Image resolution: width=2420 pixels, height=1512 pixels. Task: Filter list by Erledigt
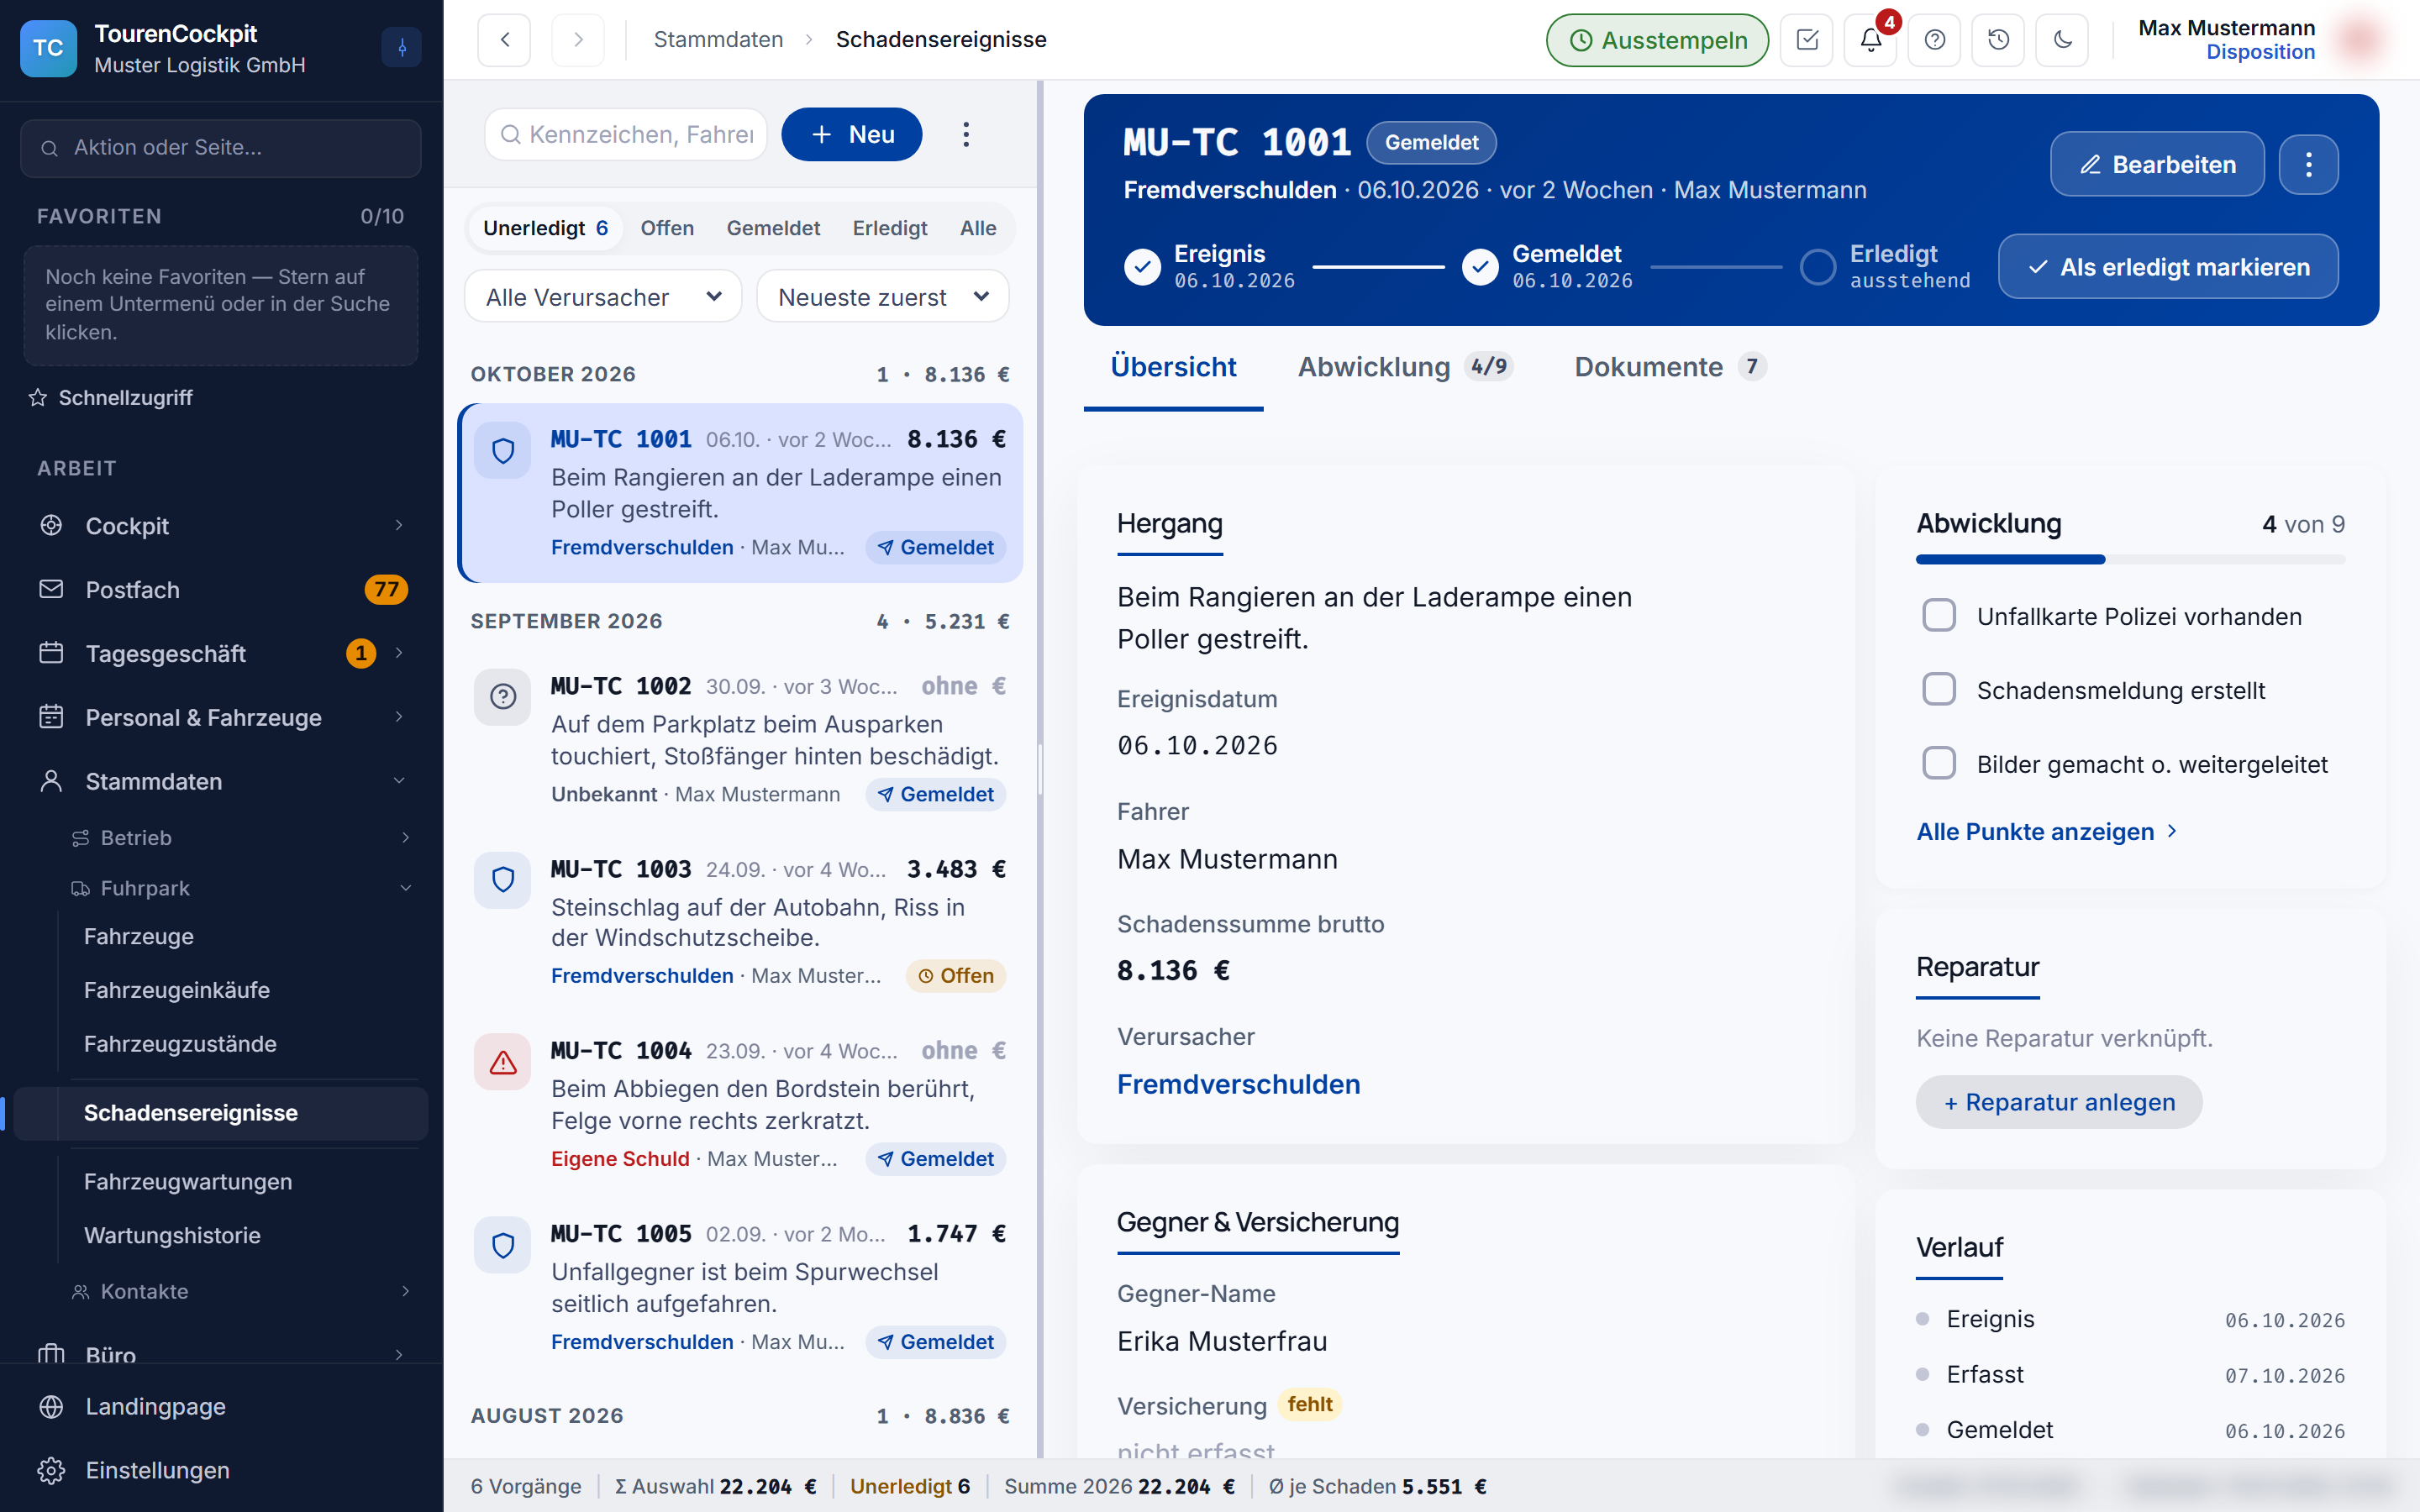click(x=889, y=228)
